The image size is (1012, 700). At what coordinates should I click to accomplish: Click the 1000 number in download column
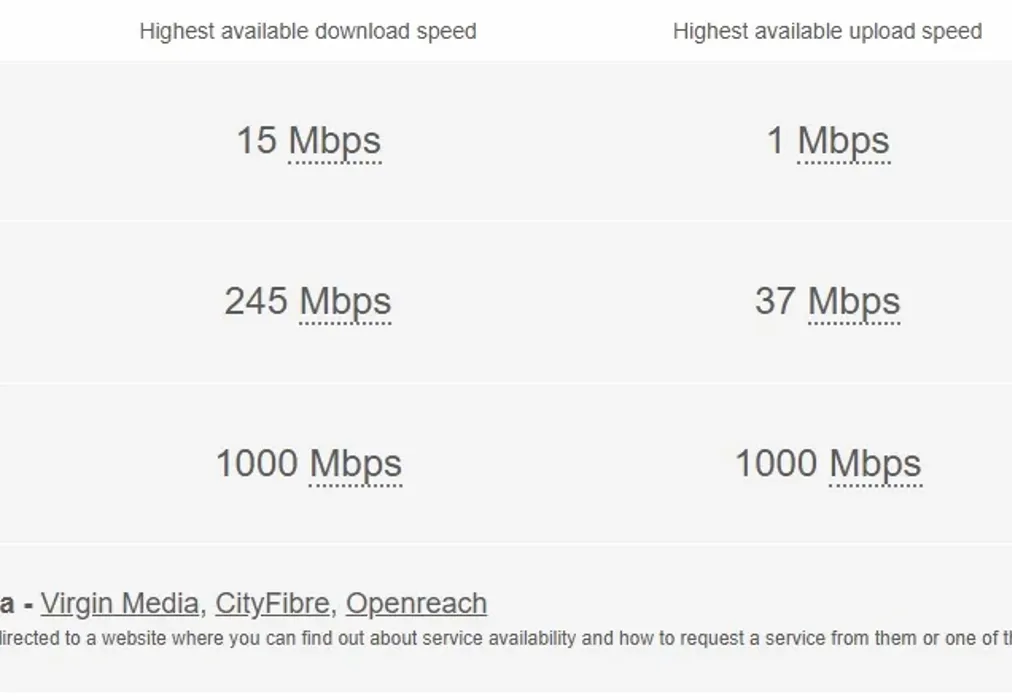pos(257,464)
